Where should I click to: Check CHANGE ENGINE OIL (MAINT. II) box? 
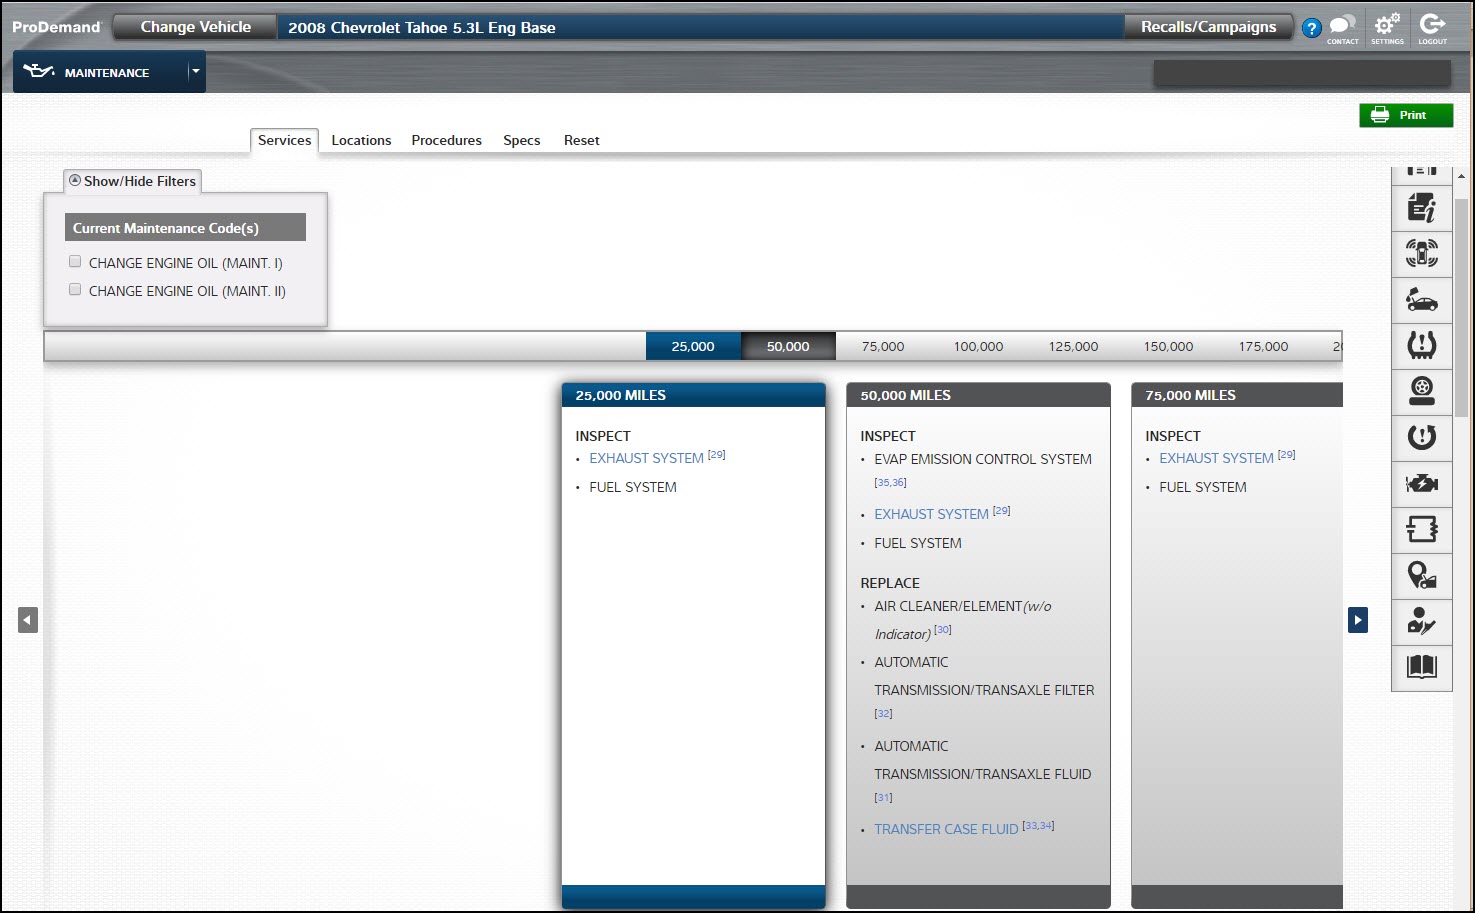coord(75,290)
